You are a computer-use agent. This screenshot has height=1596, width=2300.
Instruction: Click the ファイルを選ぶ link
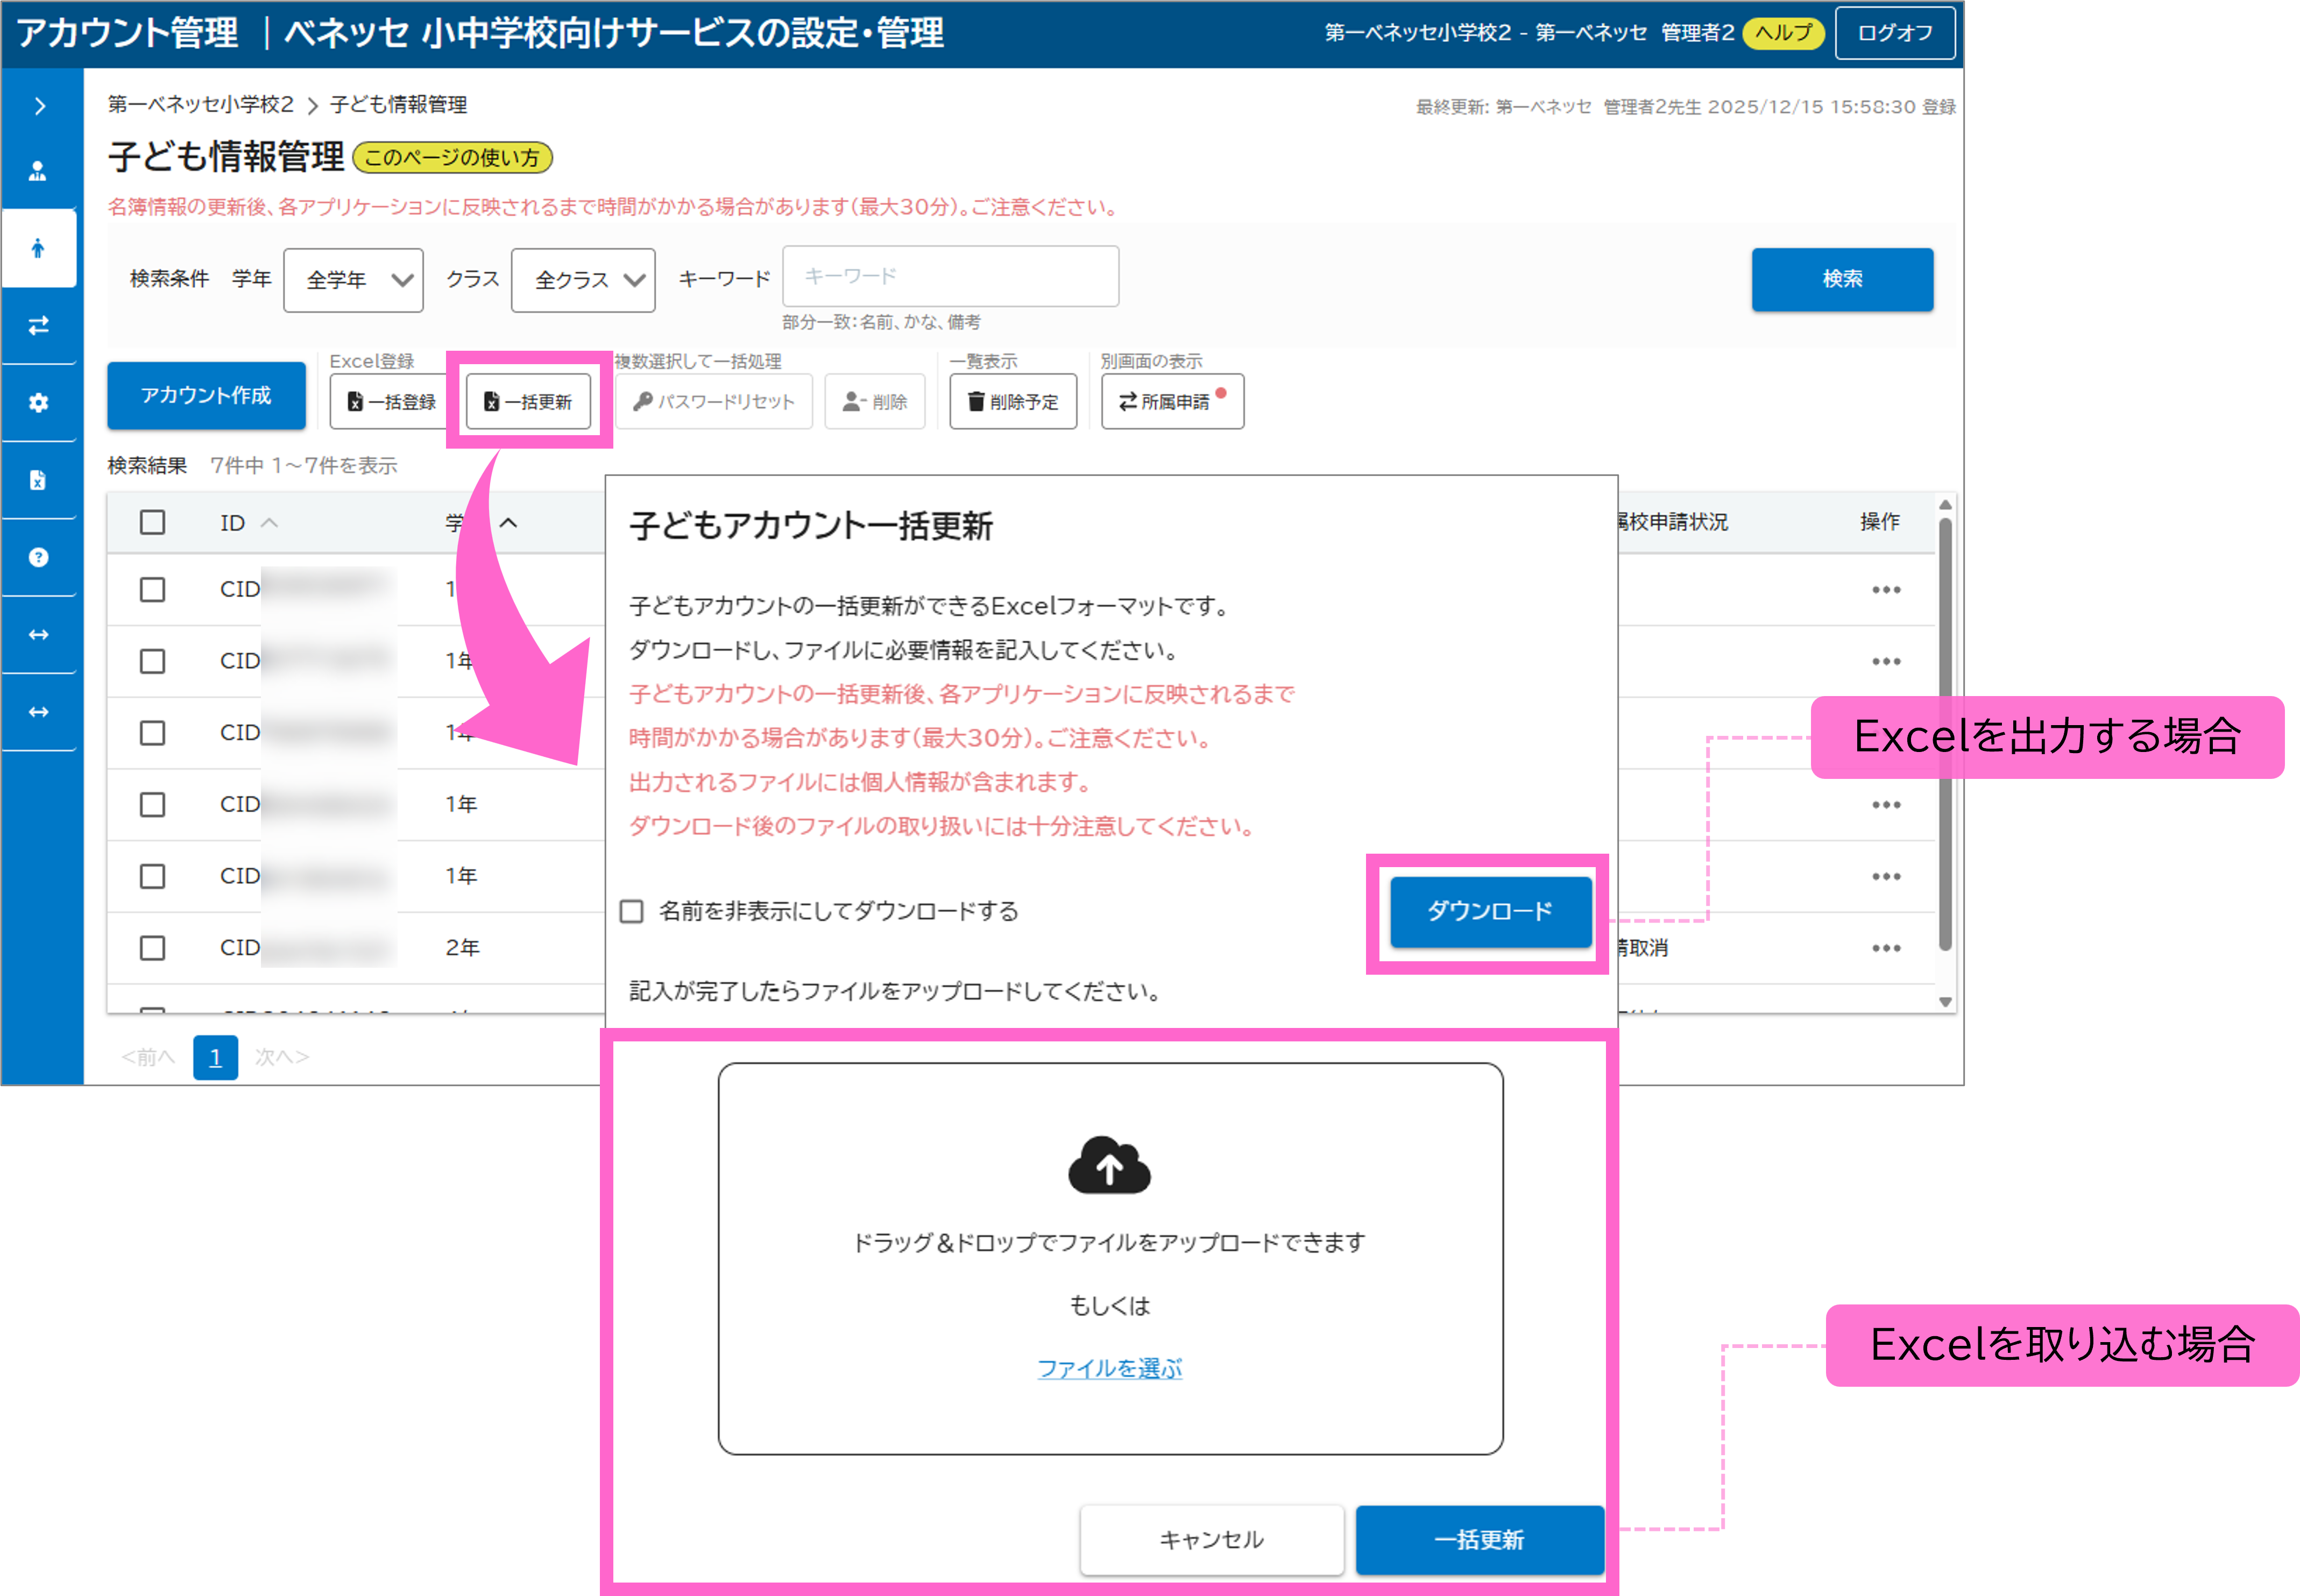pyautogui.click(x=1109, y=1368)
